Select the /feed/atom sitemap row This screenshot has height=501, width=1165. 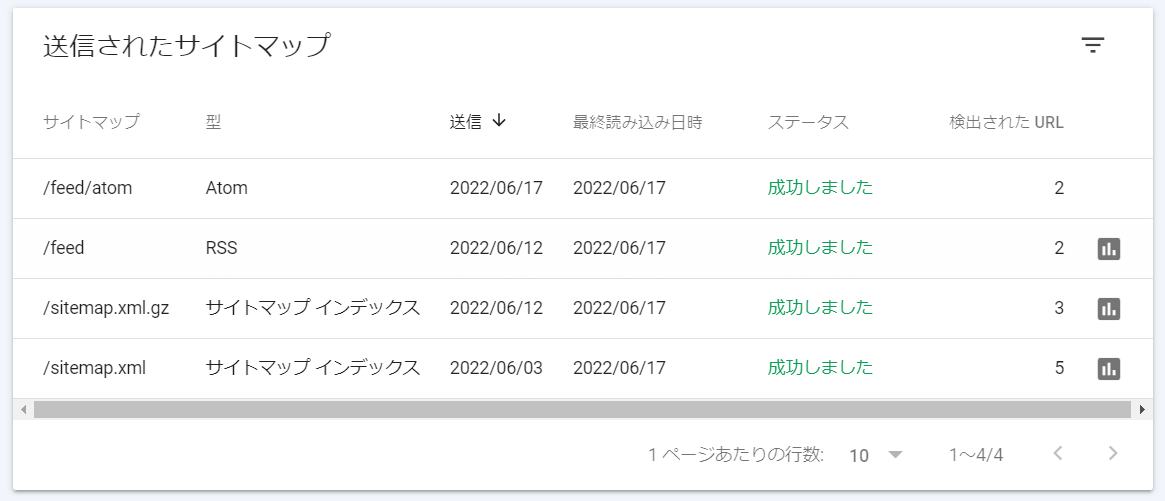pos(88,188)
